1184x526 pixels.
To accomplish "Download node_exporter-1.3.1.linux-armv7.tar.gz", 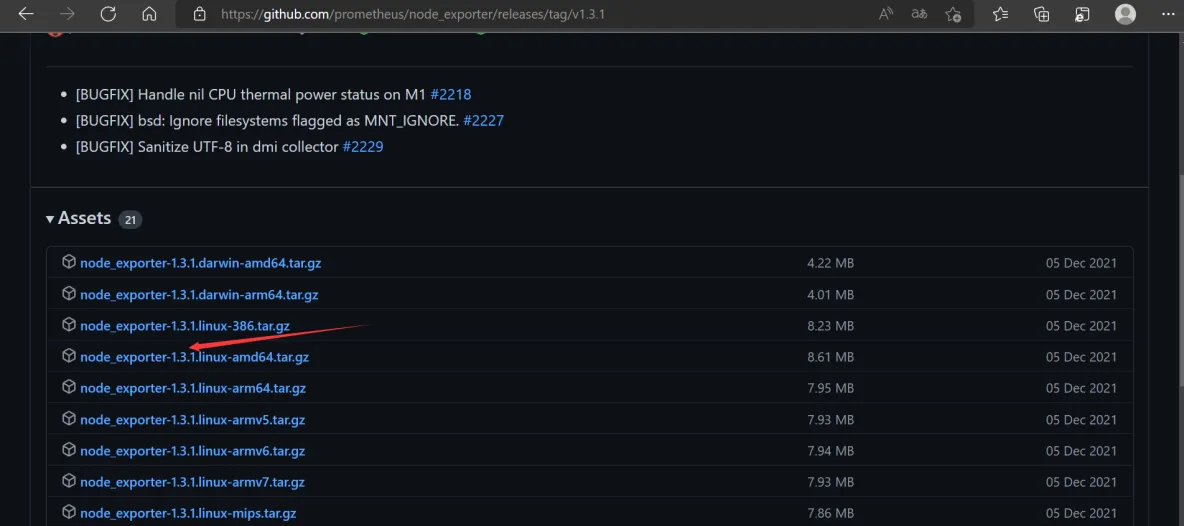I will point(193,482).
